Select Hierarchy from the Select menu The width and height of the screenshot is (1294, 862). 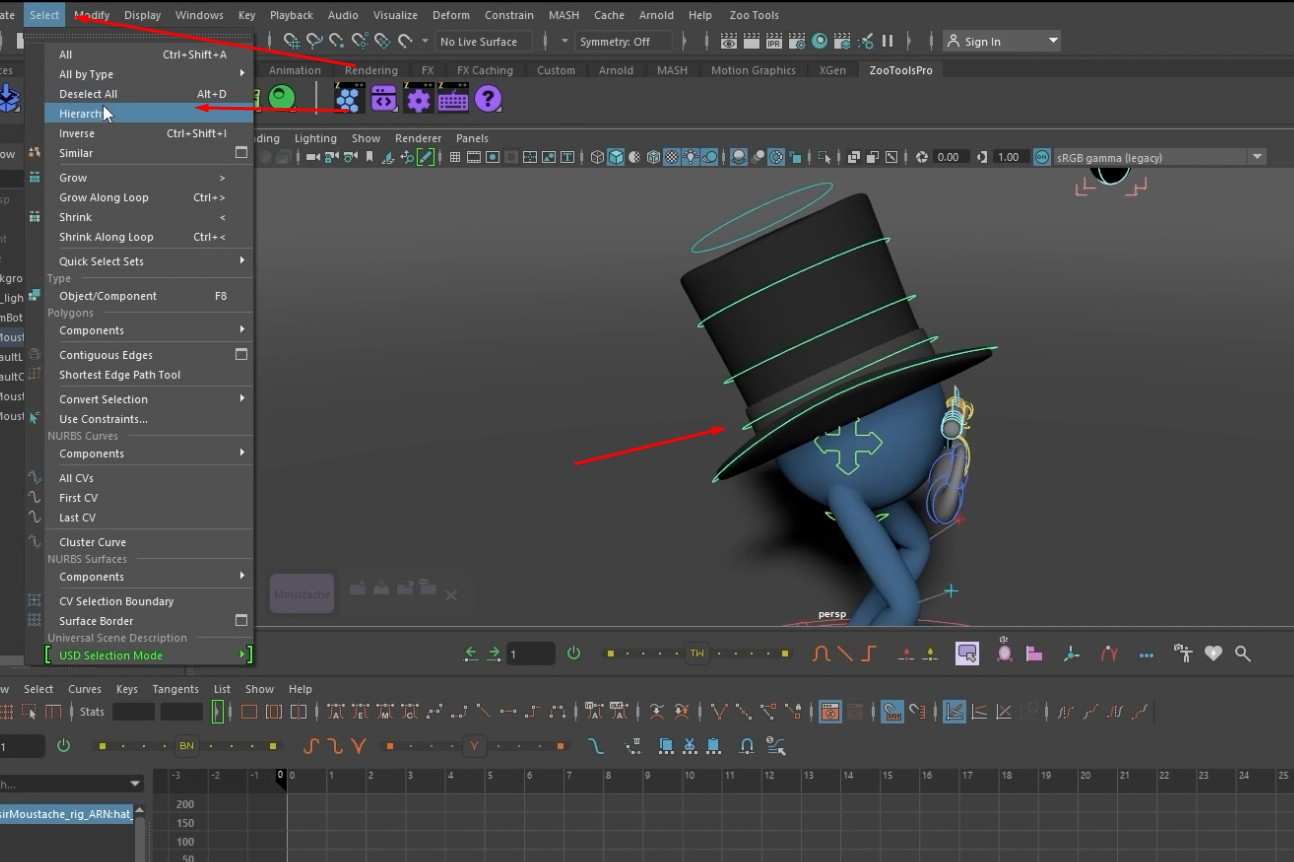(149, 113)
